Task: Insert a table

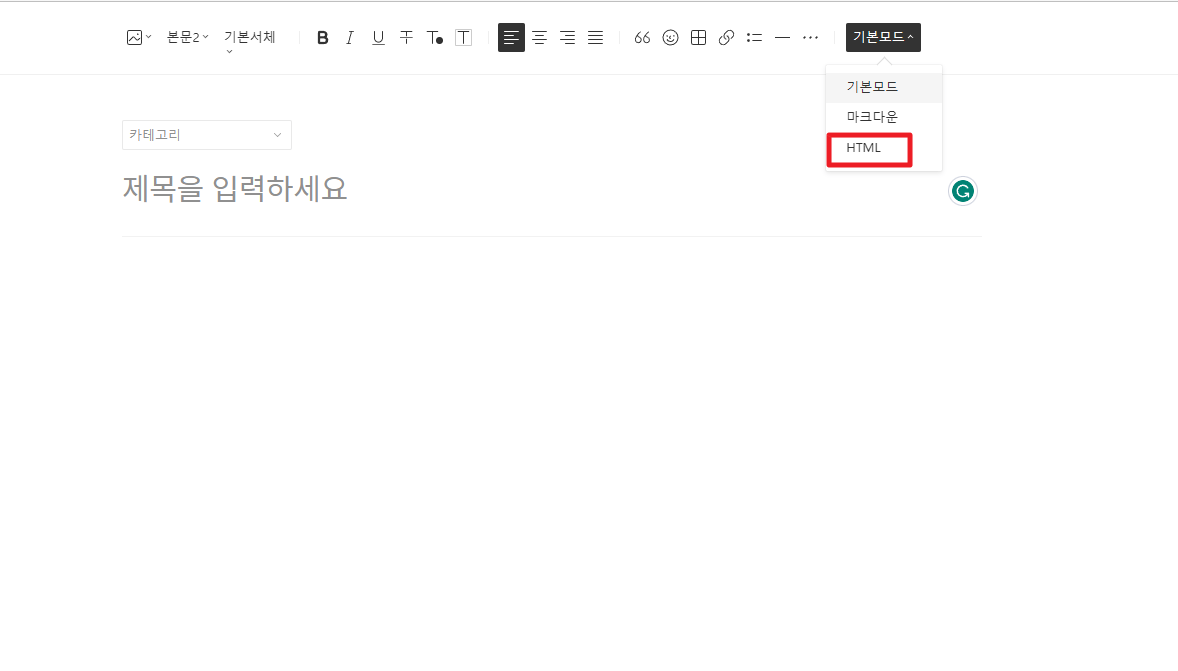Action: point(698,37)
